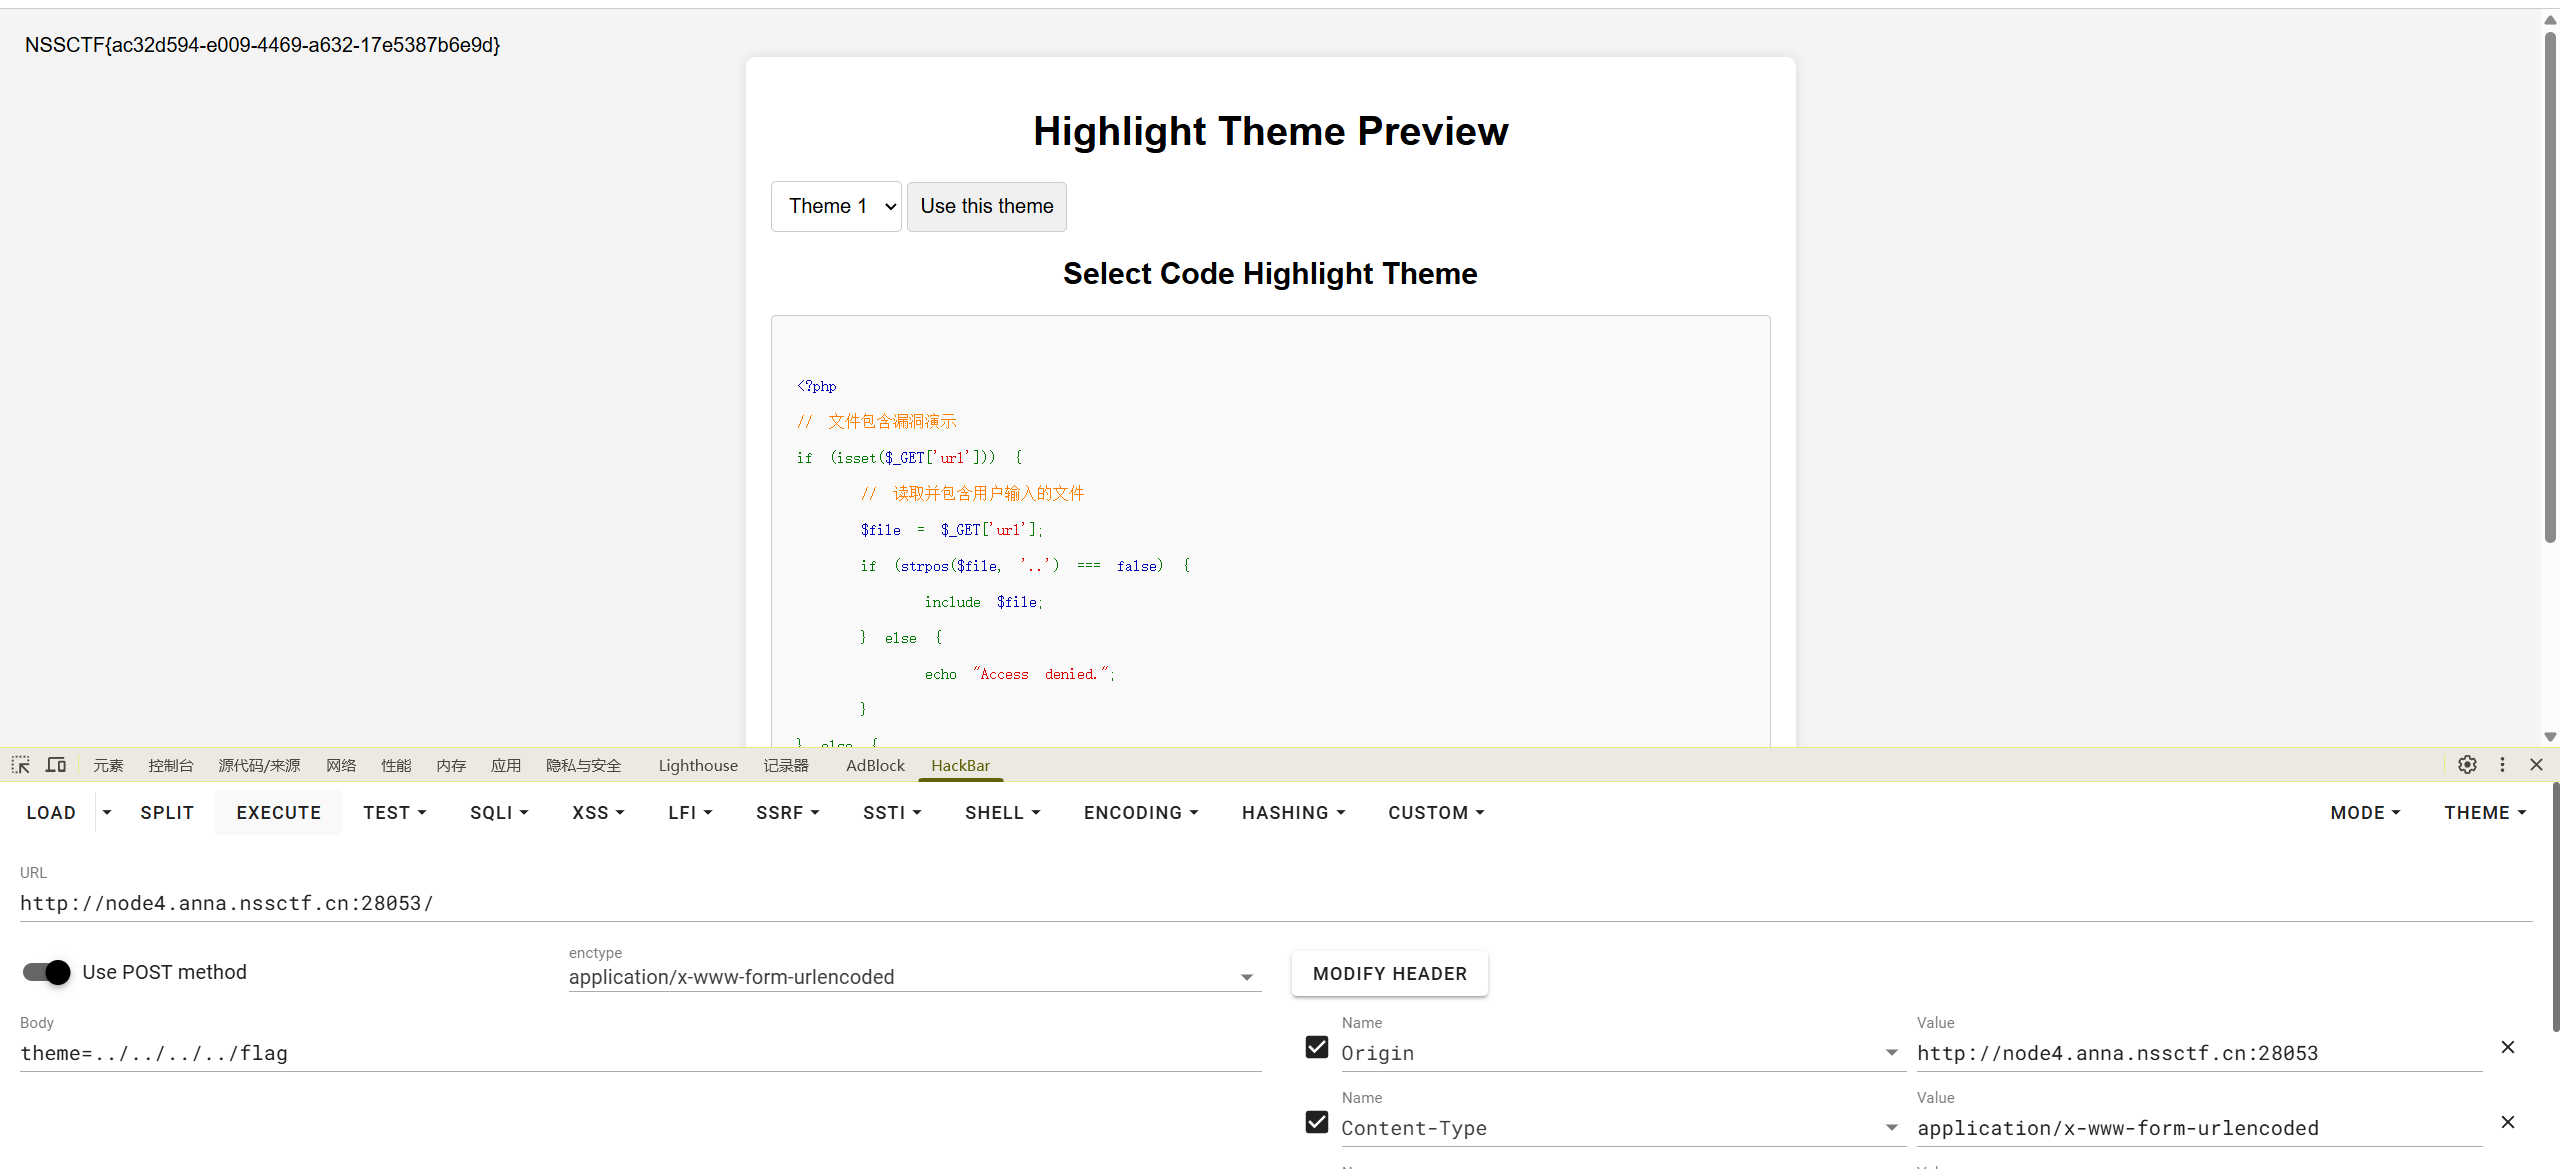2560x1169 pixels.
Task: Toggle the Use POST method switch
Action: [x=47, y=972]
